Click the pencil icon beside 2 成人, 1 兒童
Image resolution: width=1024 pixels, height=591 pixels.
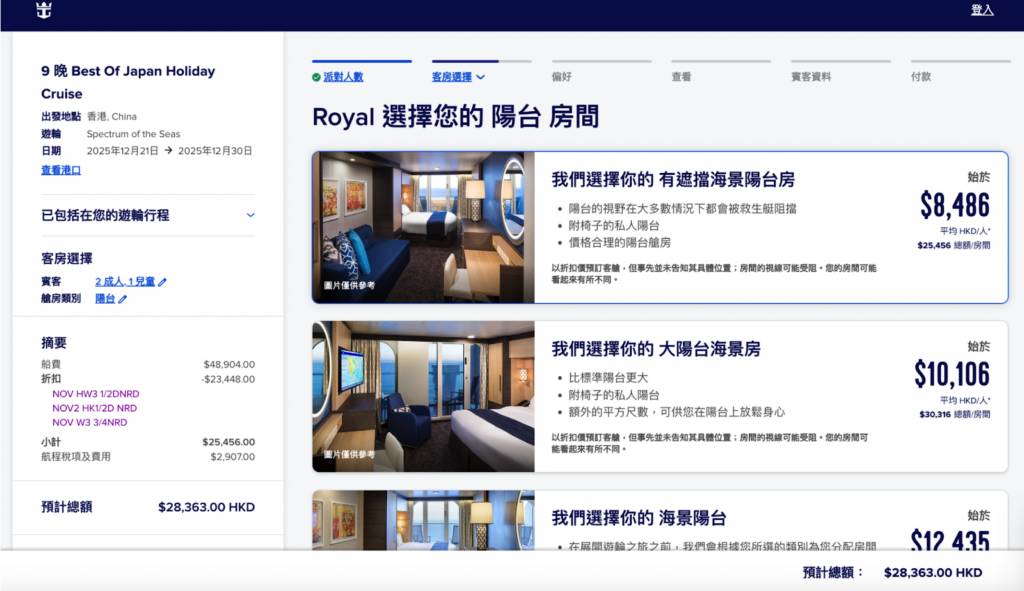coord(162,282)
